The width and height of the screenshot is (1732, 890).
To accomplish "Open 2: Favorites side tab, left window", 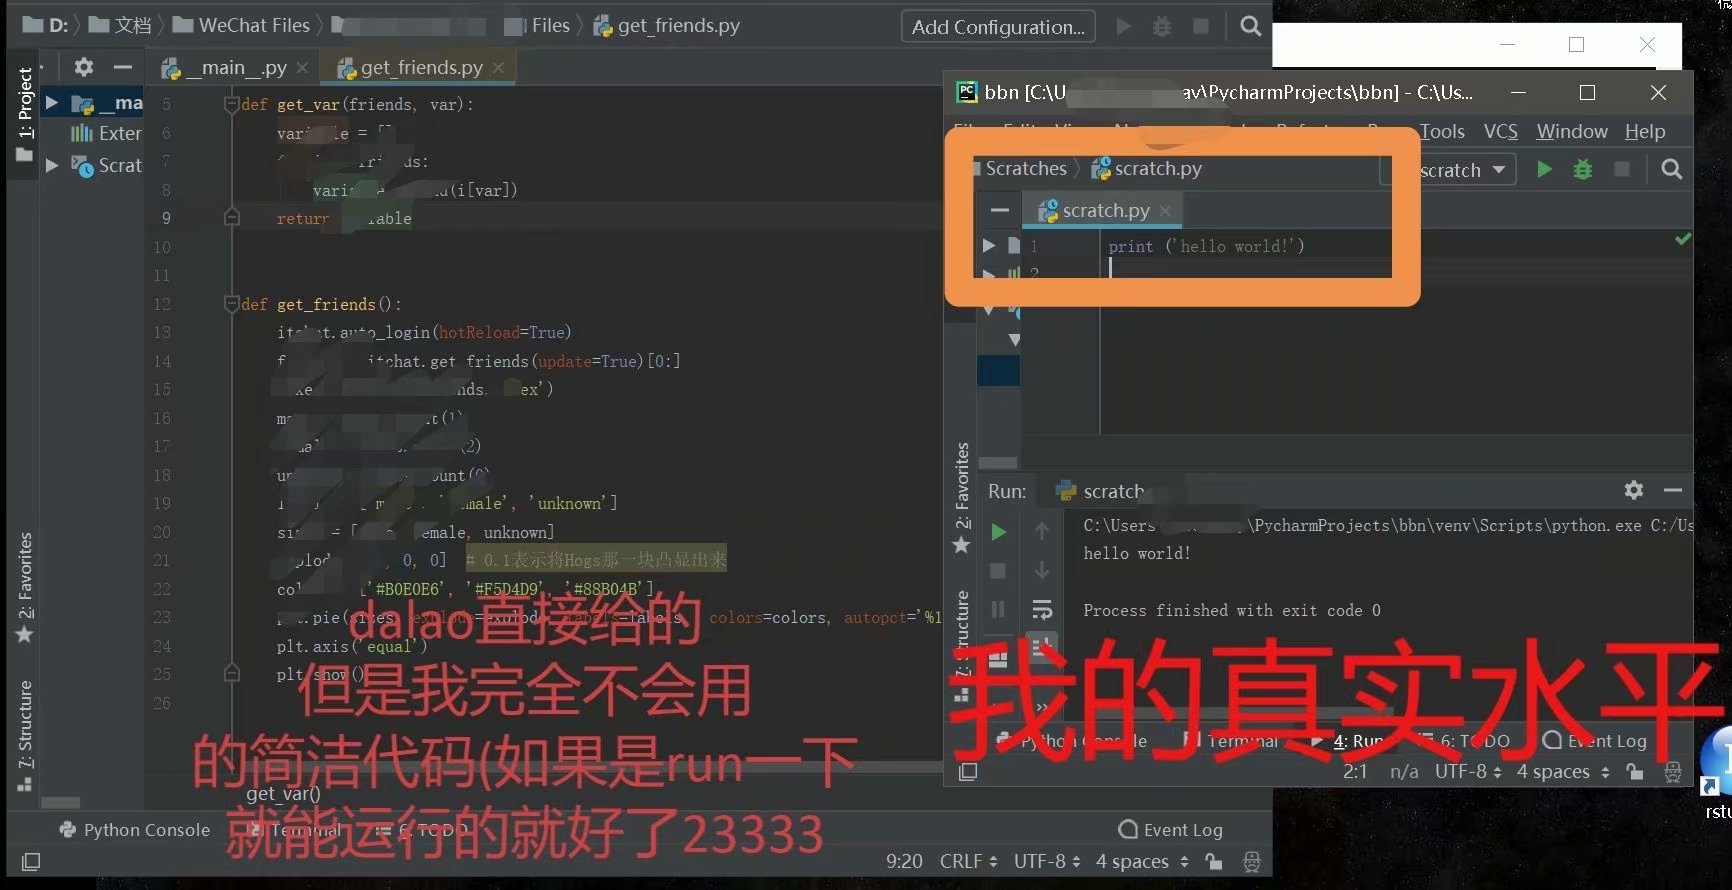I will click(25, 588).
